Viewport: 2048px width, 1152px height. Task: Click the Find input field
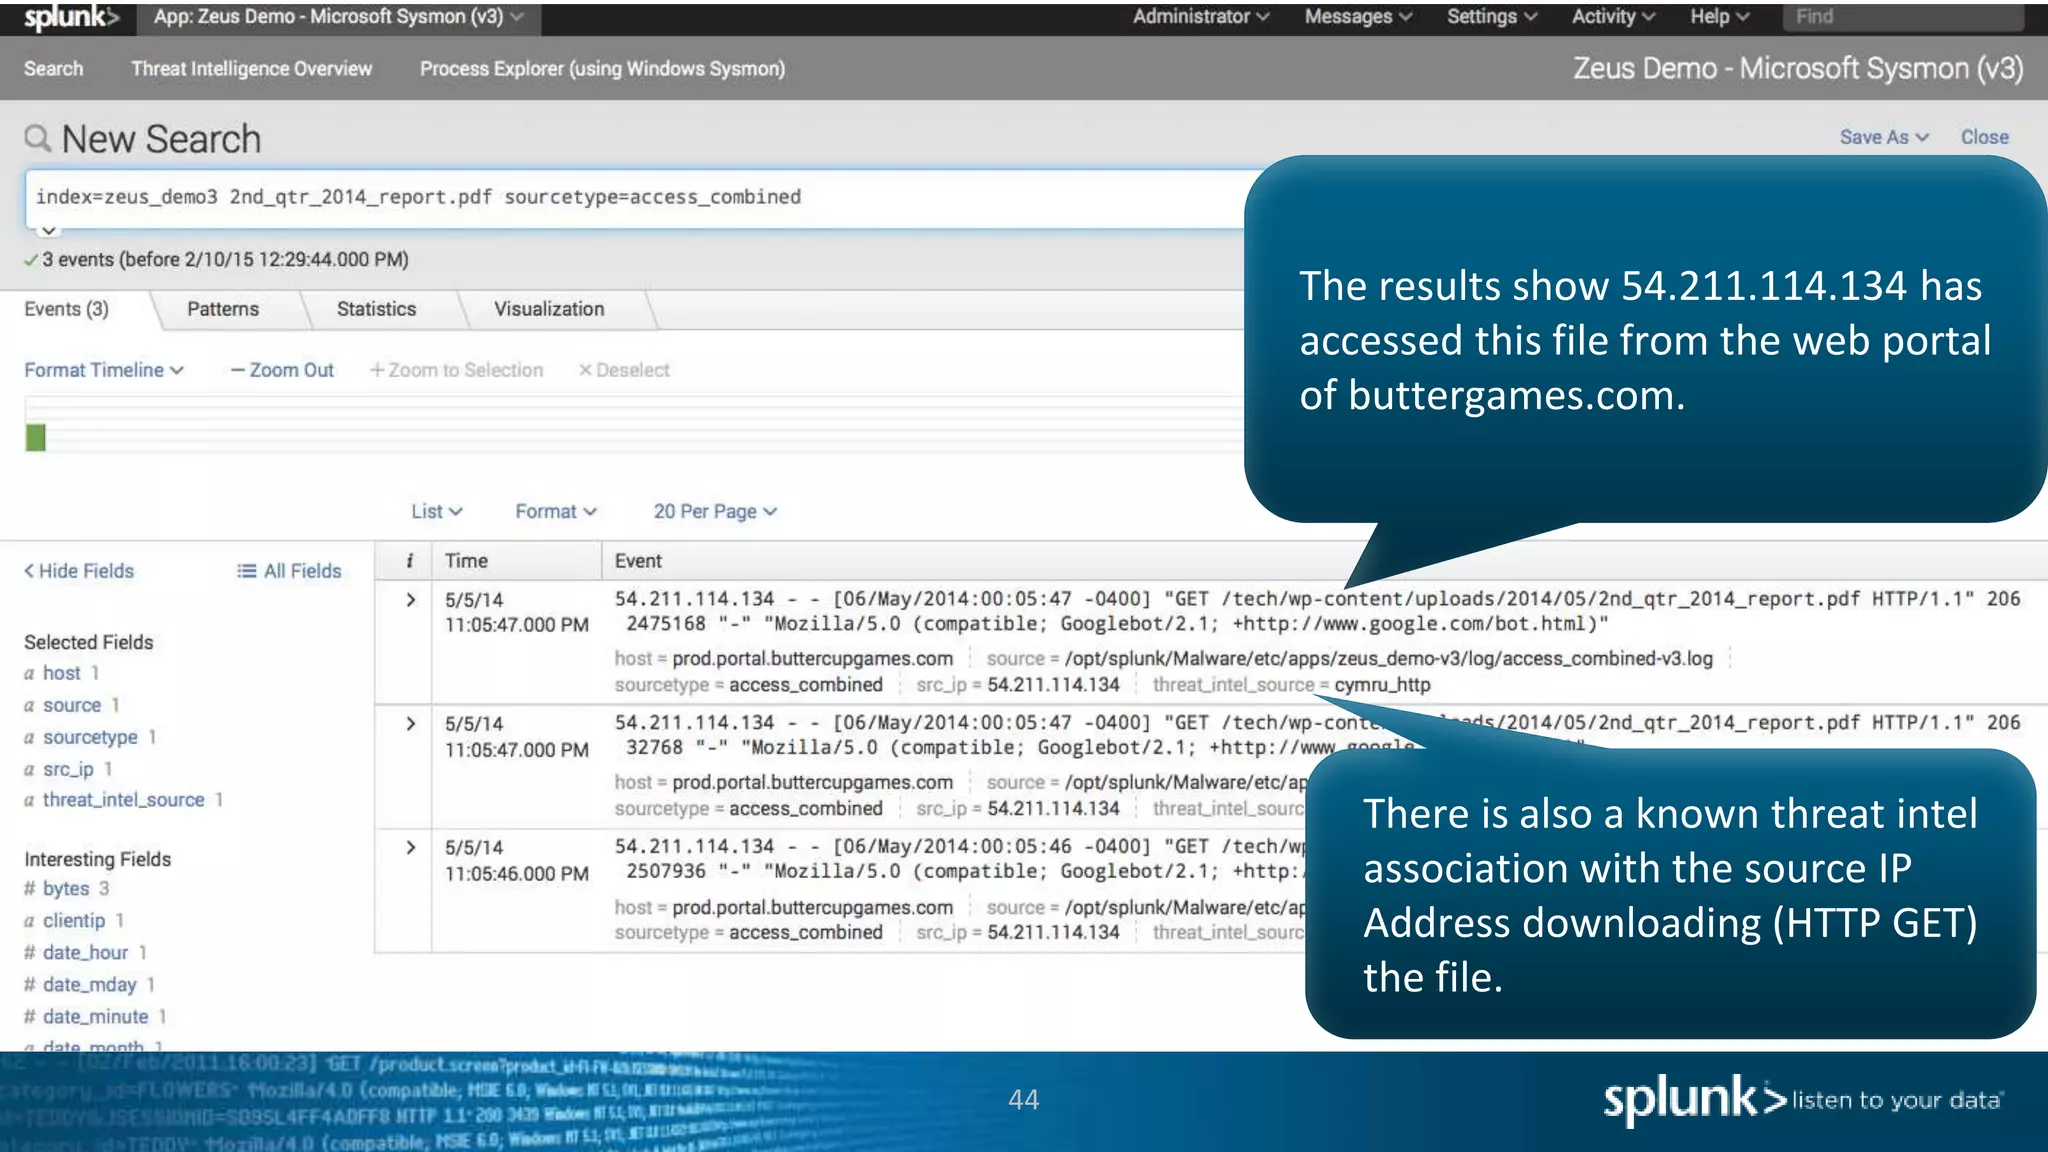point(1903,16)
